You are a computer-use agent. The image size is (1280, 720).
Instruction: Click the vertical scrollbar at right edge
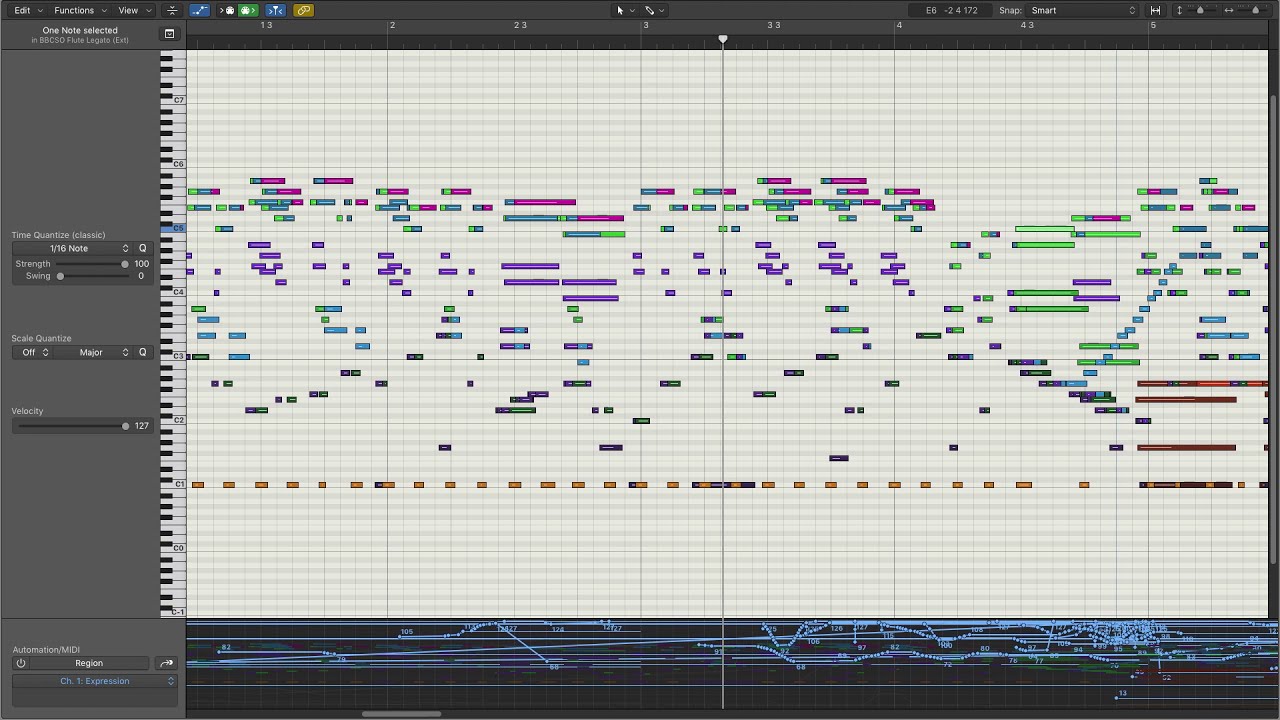pyautogui.click(x=1274, y=330)
